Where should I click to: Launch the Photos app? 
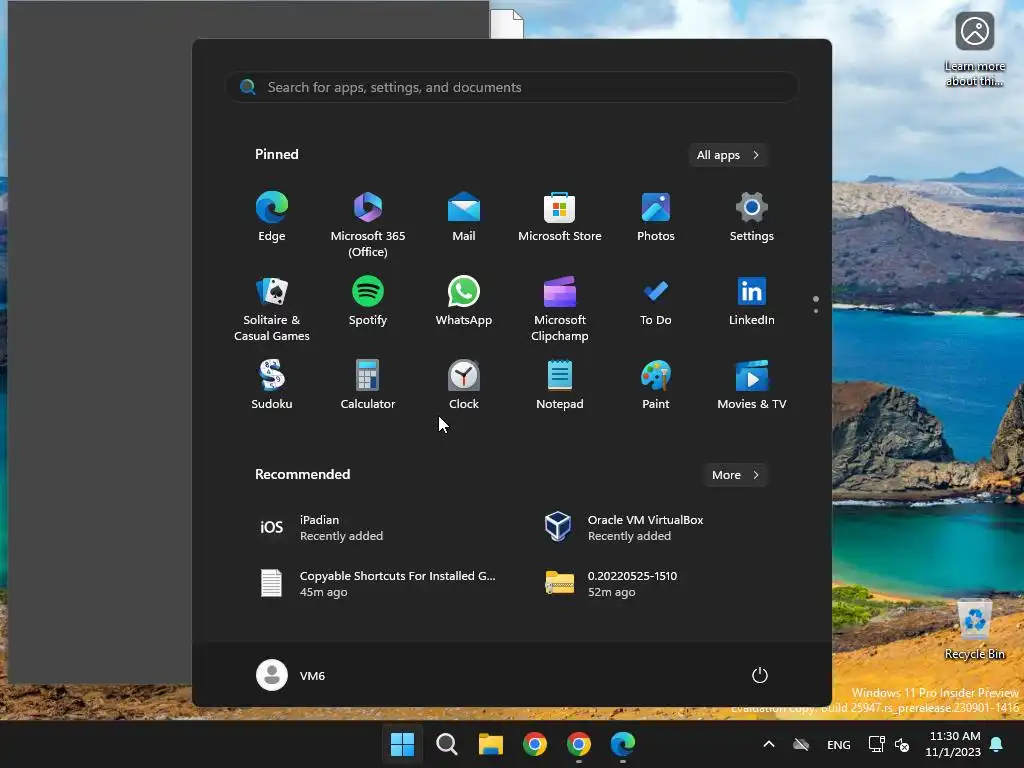pyautogui.click(x=656, y=217)
